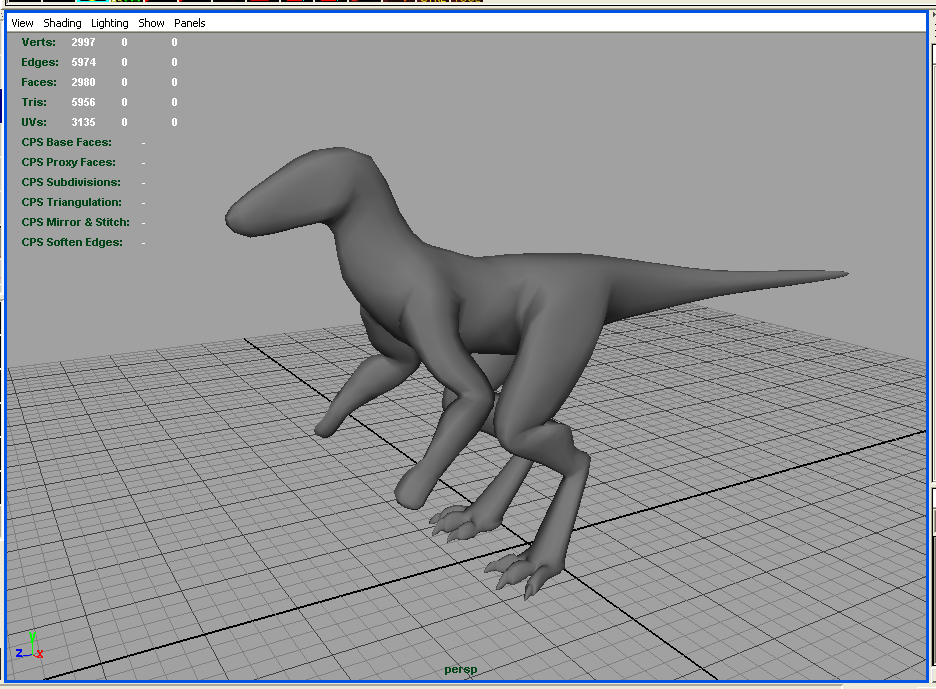Image resolution: width=936 pixels, height=689 pixels.
Task: Click the XYZ axis orientation indicator
Action: [29, 647]
